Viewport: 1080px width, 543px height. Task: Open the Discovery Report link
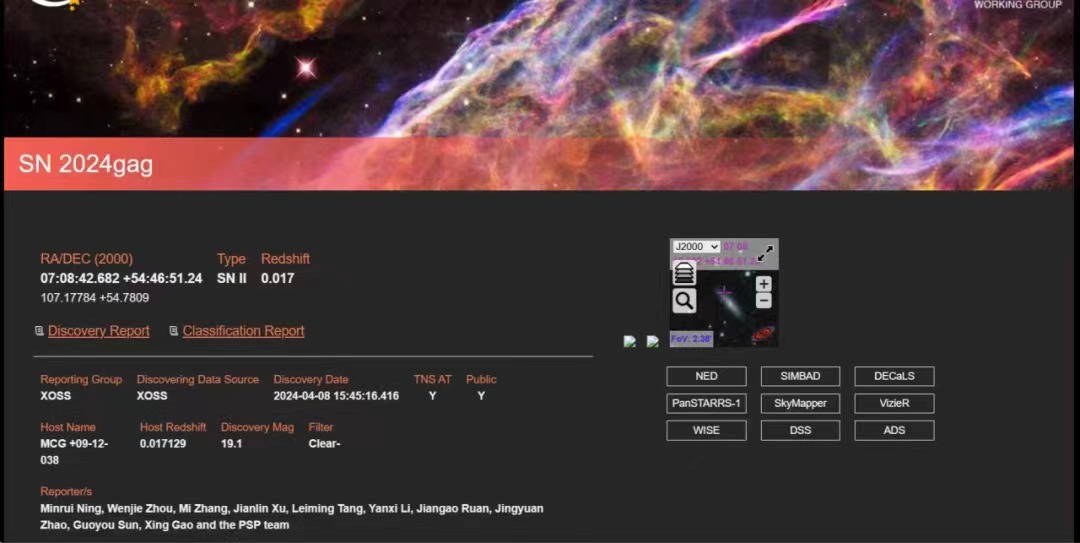98,331
